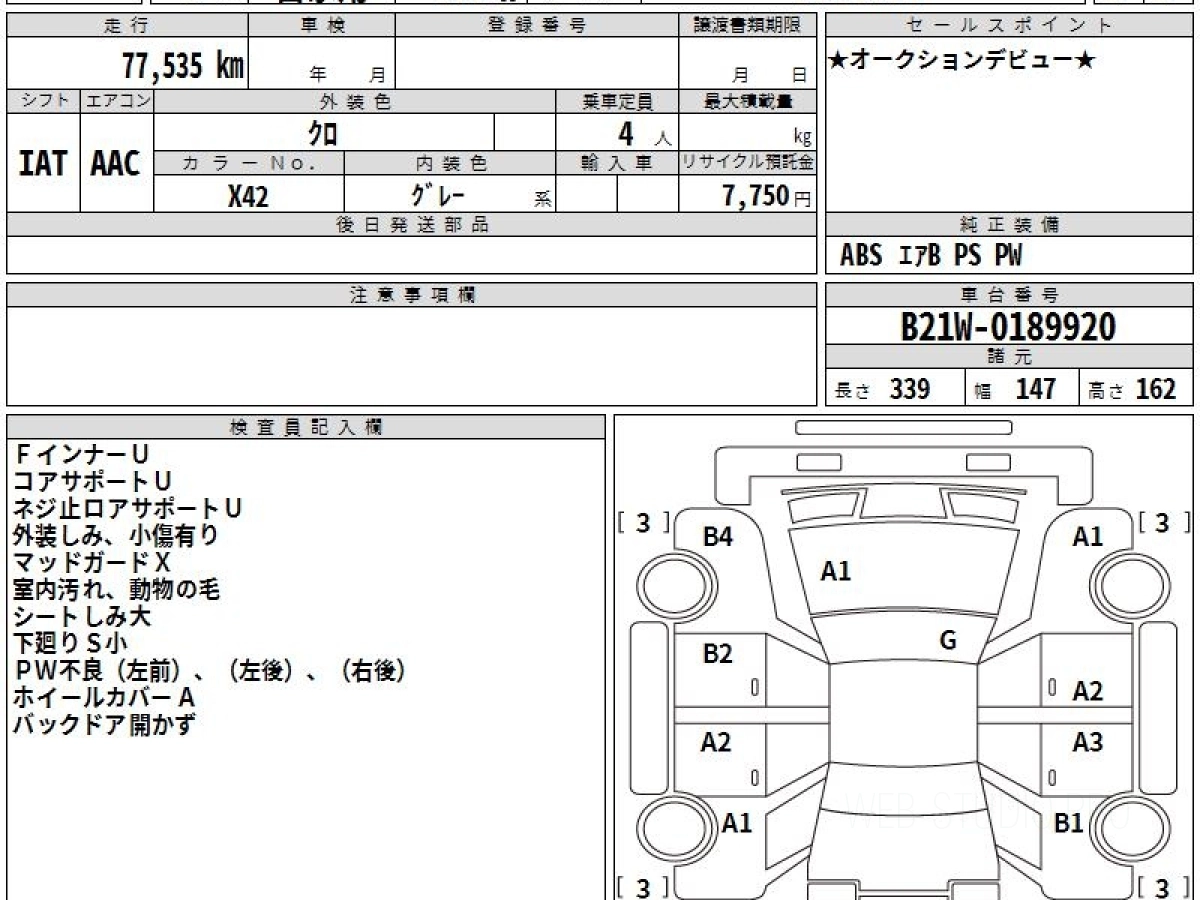The width and height of the screenshot is (1200, 900).
Task: Click the G mark on the windshield
Action: 948,641
